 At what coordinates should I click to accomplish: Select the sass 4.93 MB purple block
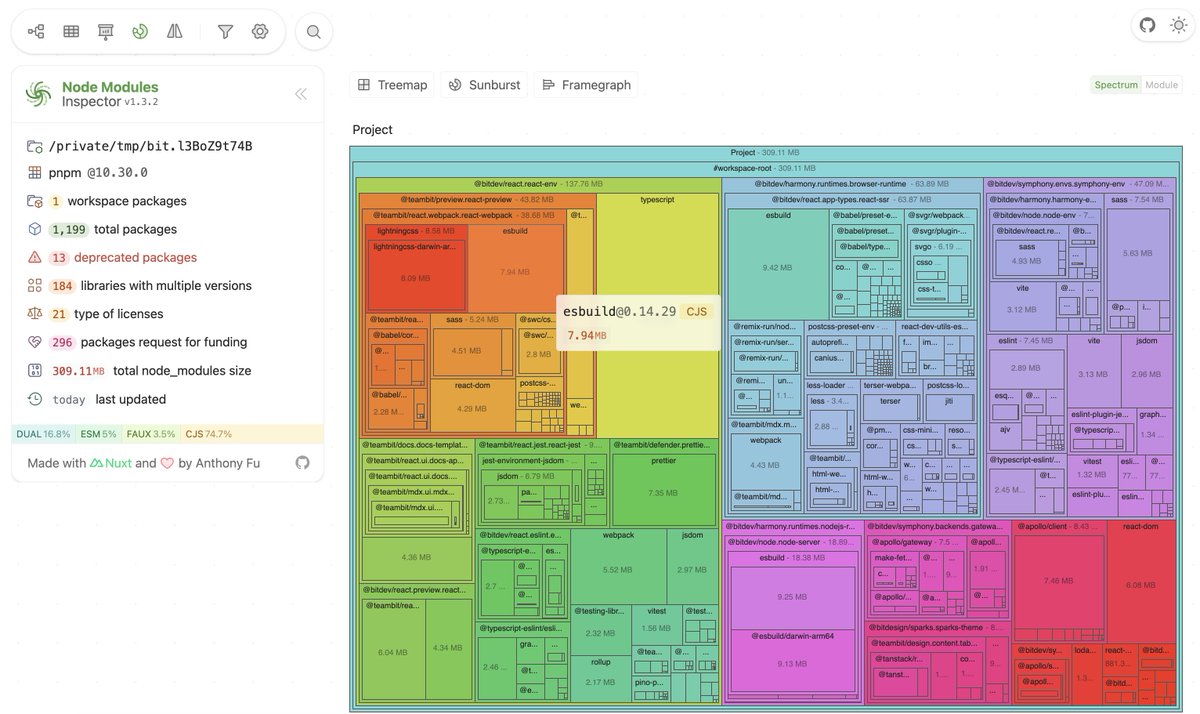point(1026,260)
